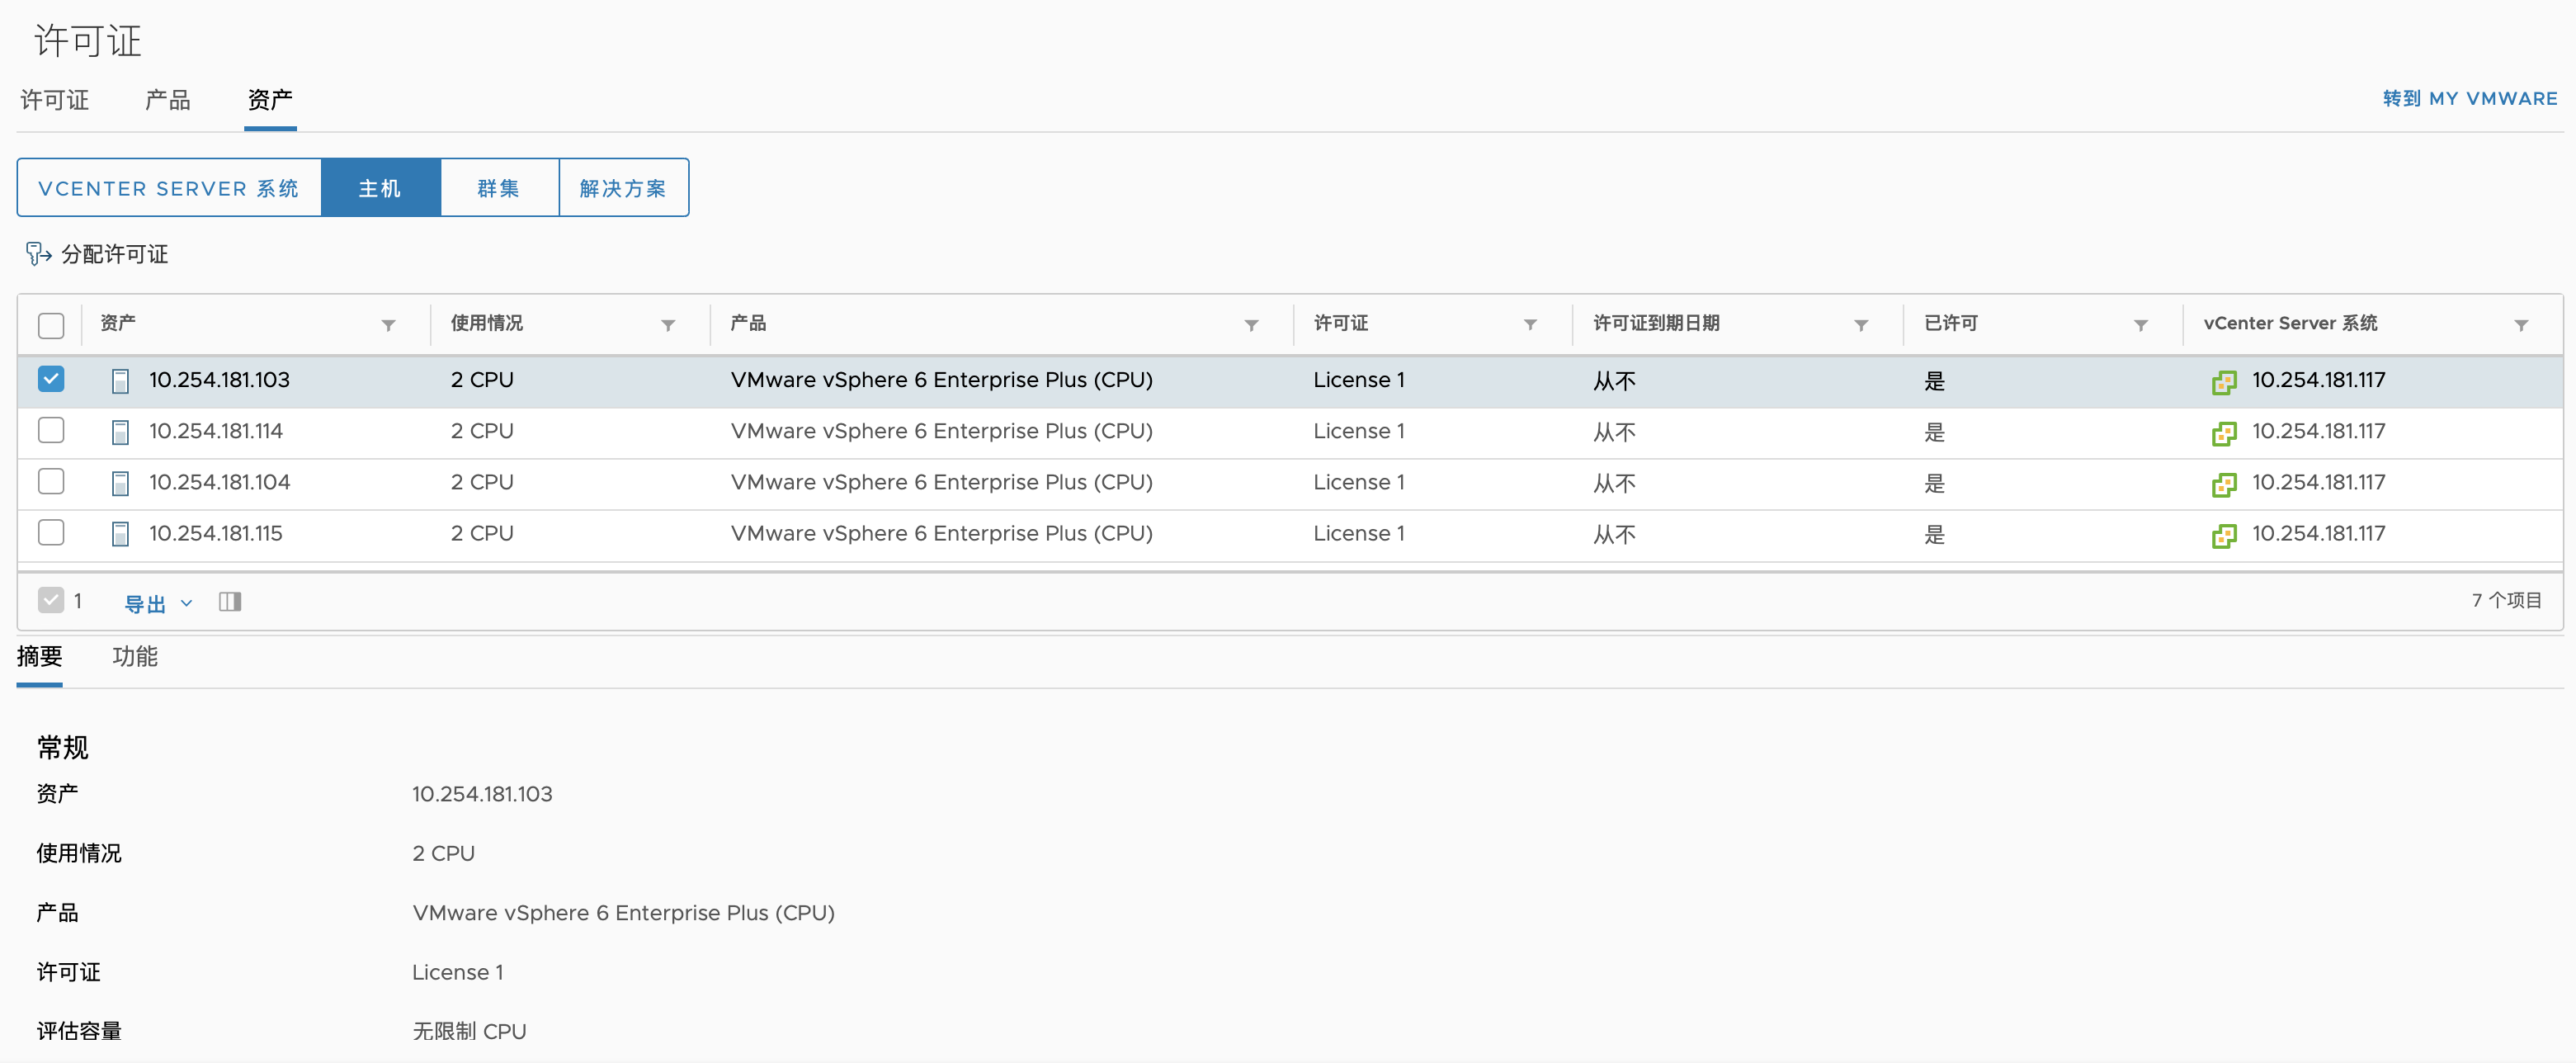Click asset name 10.254.181.115
Screen dimensions: 2576x1063
pyautogui.click(x=216, y=533)
